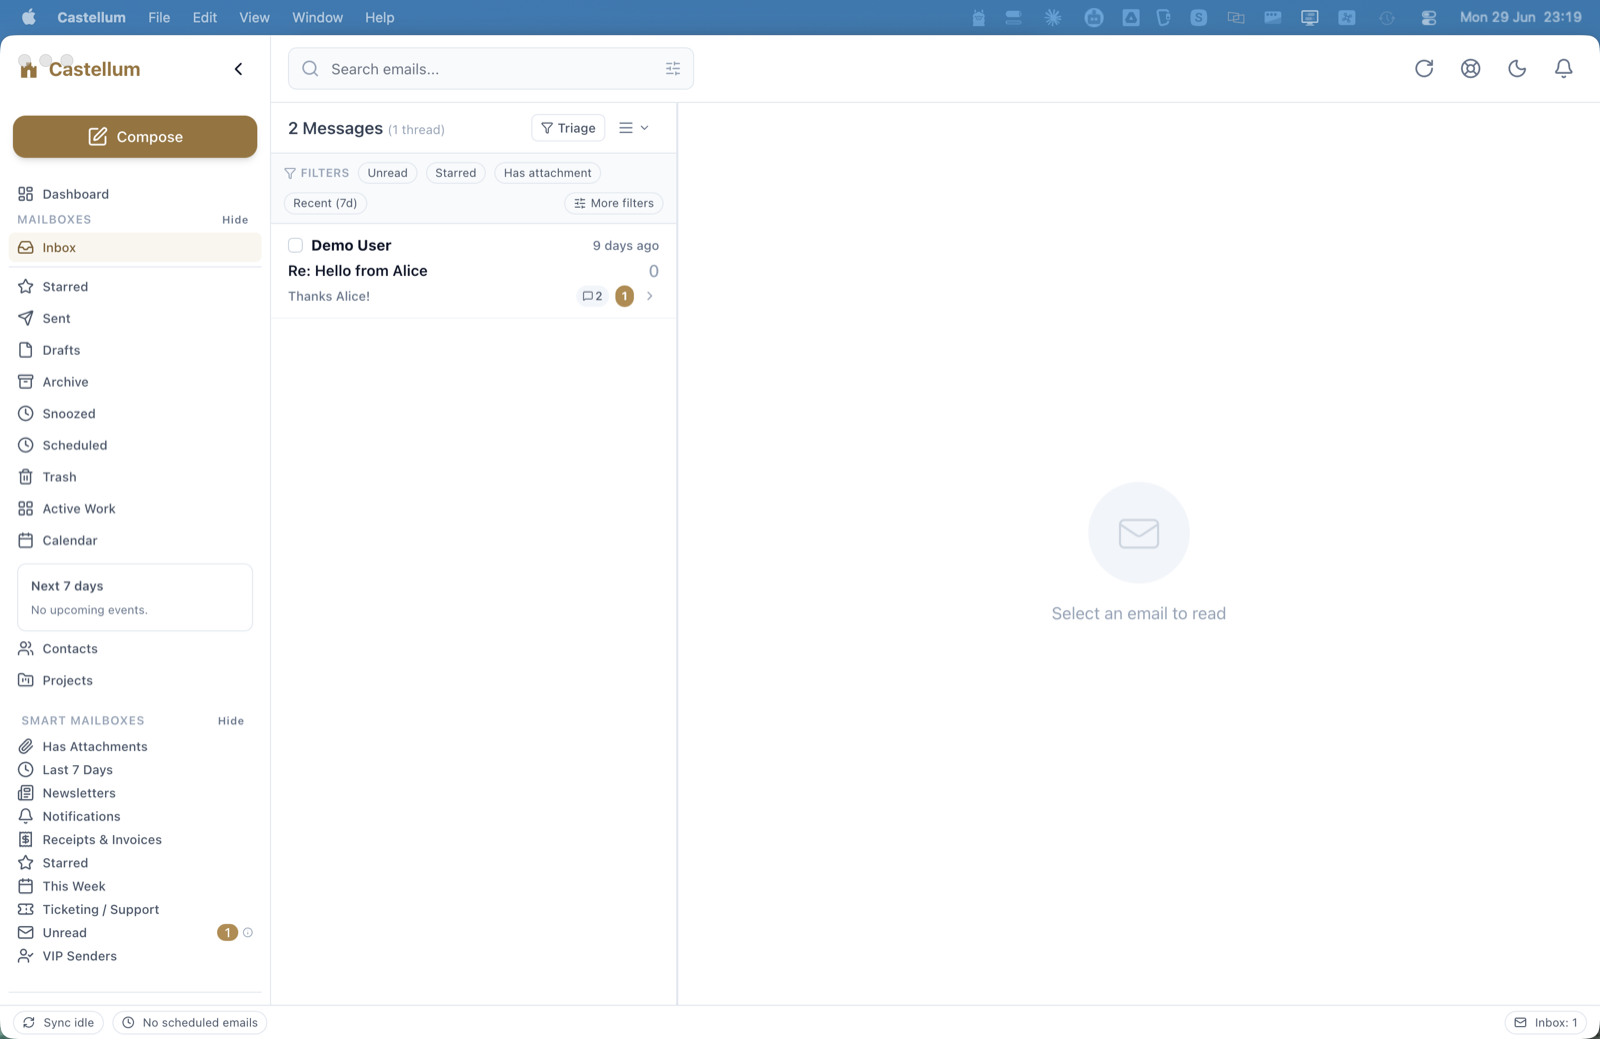The width and height of the screenshot is (1600, 1039).
Task: Select the Inbox mailbox
Action: click(135, 248)
